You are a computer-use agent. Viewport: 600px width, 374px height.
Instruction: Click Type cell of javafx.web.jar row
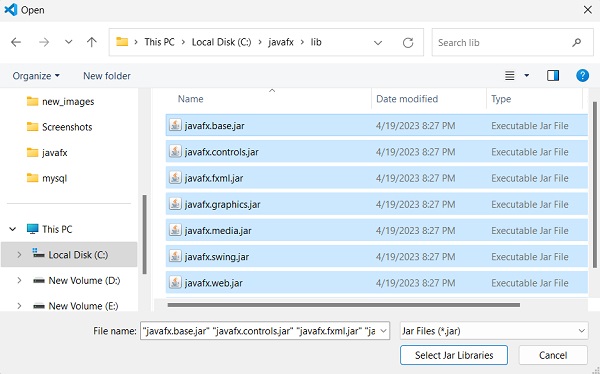[530, 283]
